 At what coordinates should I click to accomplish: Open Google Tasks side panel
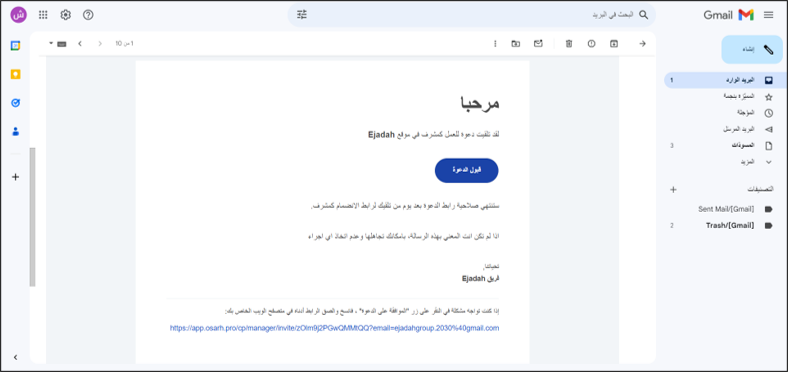(16, 103)
